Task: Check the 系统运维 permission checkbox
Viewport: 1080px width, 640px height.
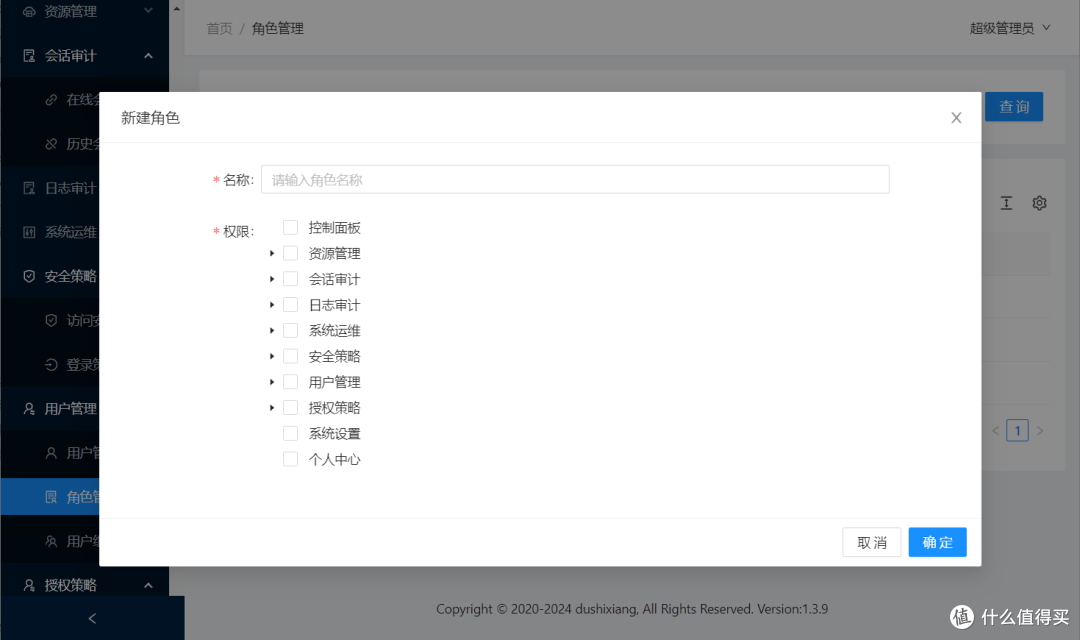Action: [x=291, y=331]
